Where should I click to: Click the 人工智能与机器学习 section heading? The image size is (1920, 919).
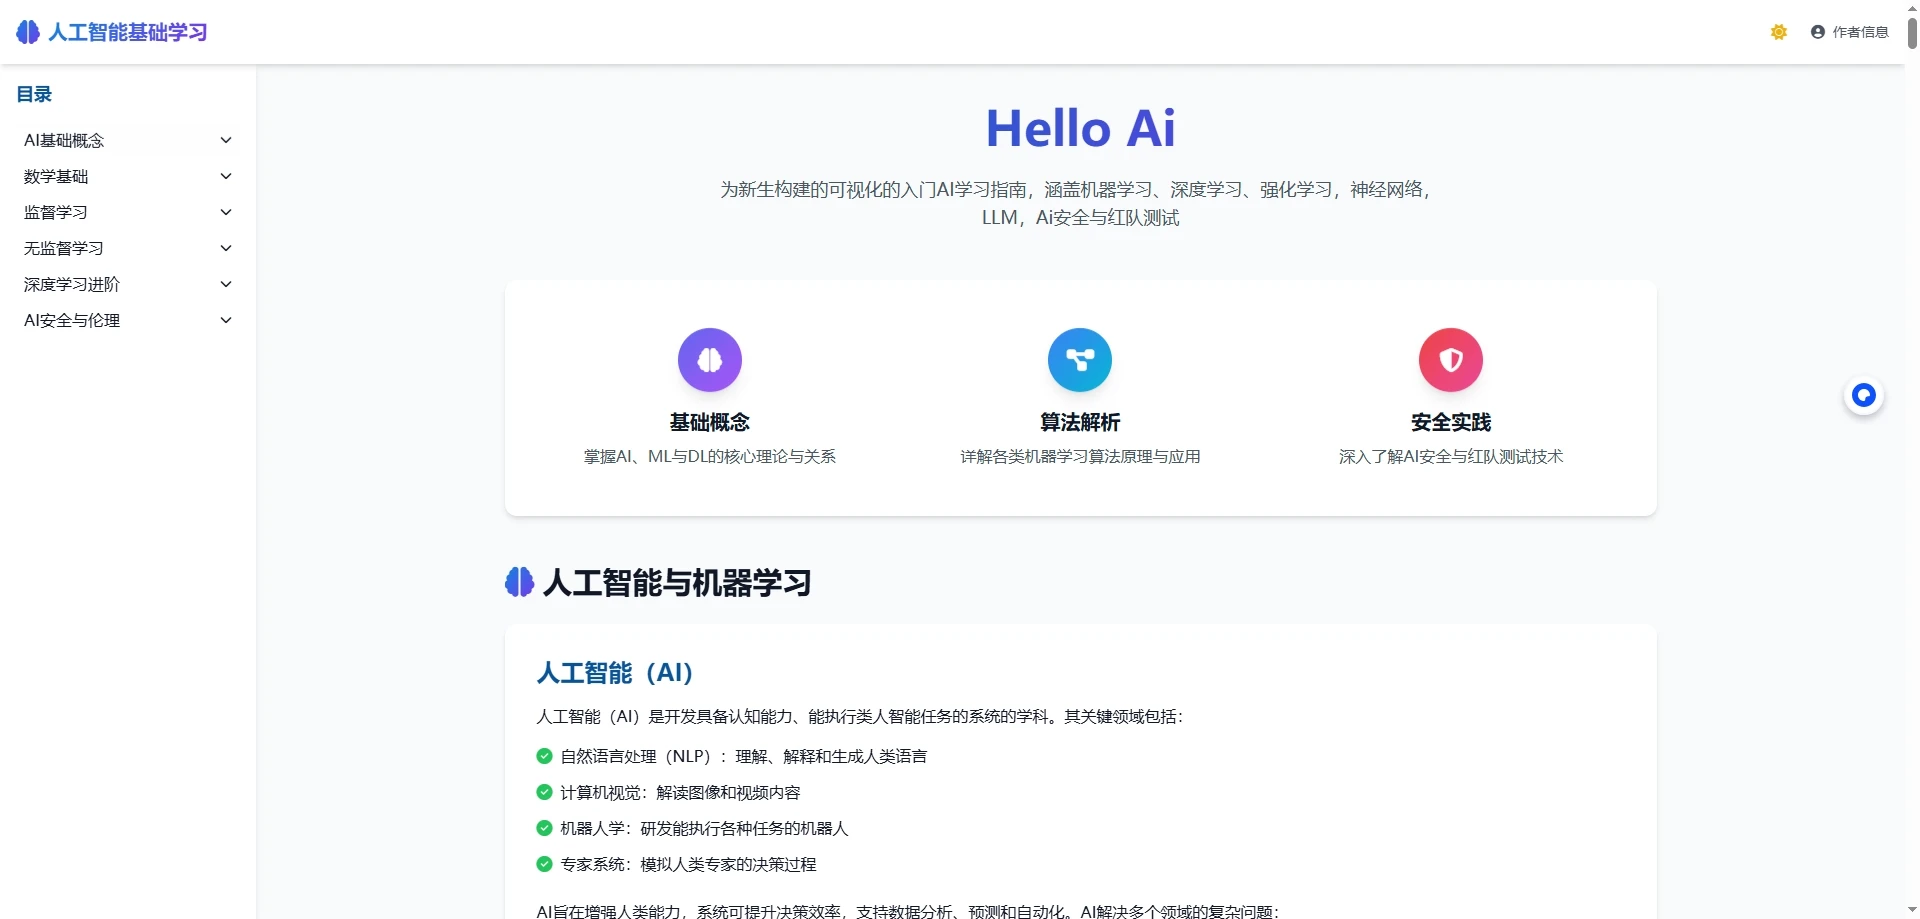[x=677, y=582]
